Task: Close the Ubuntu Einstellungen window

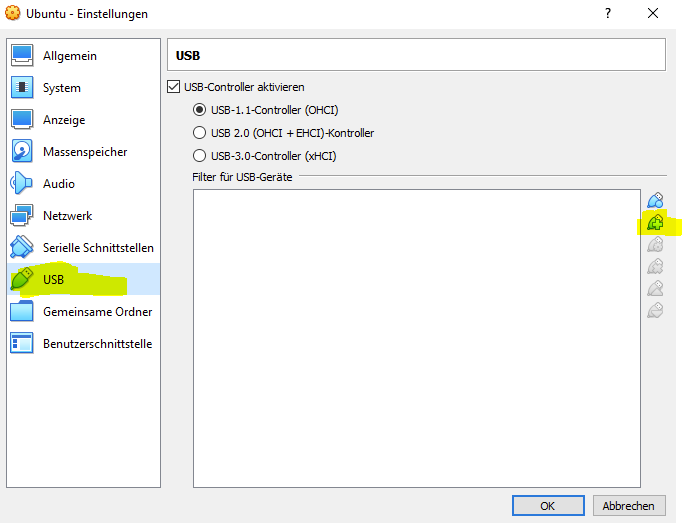Action: [653, 13]
